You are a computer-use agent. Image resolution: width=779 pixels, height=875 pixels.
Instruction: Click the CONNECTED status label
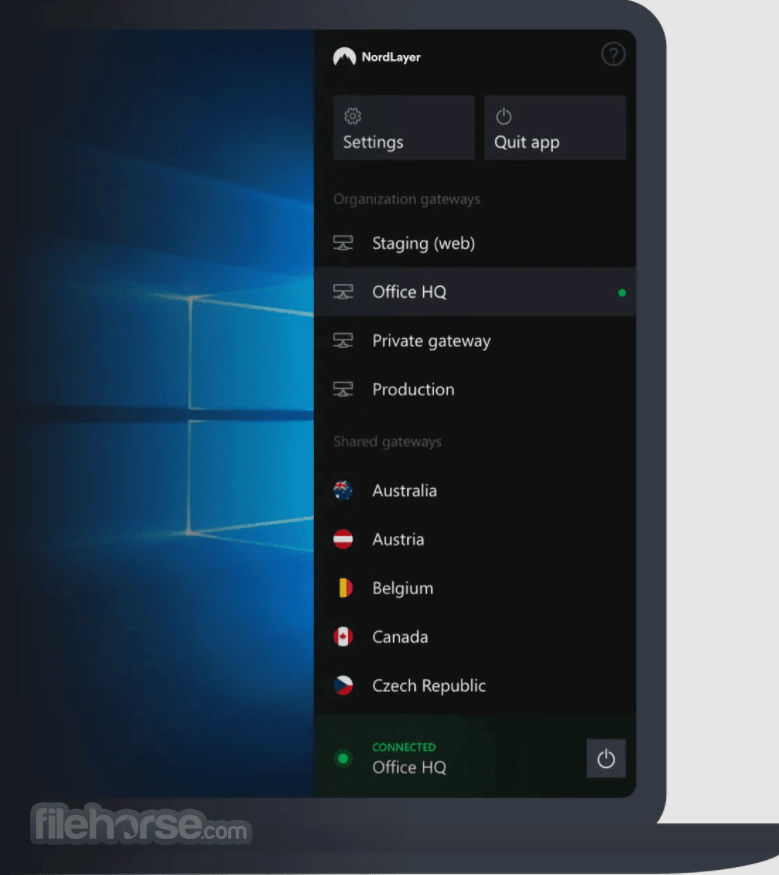click(404, 747)
